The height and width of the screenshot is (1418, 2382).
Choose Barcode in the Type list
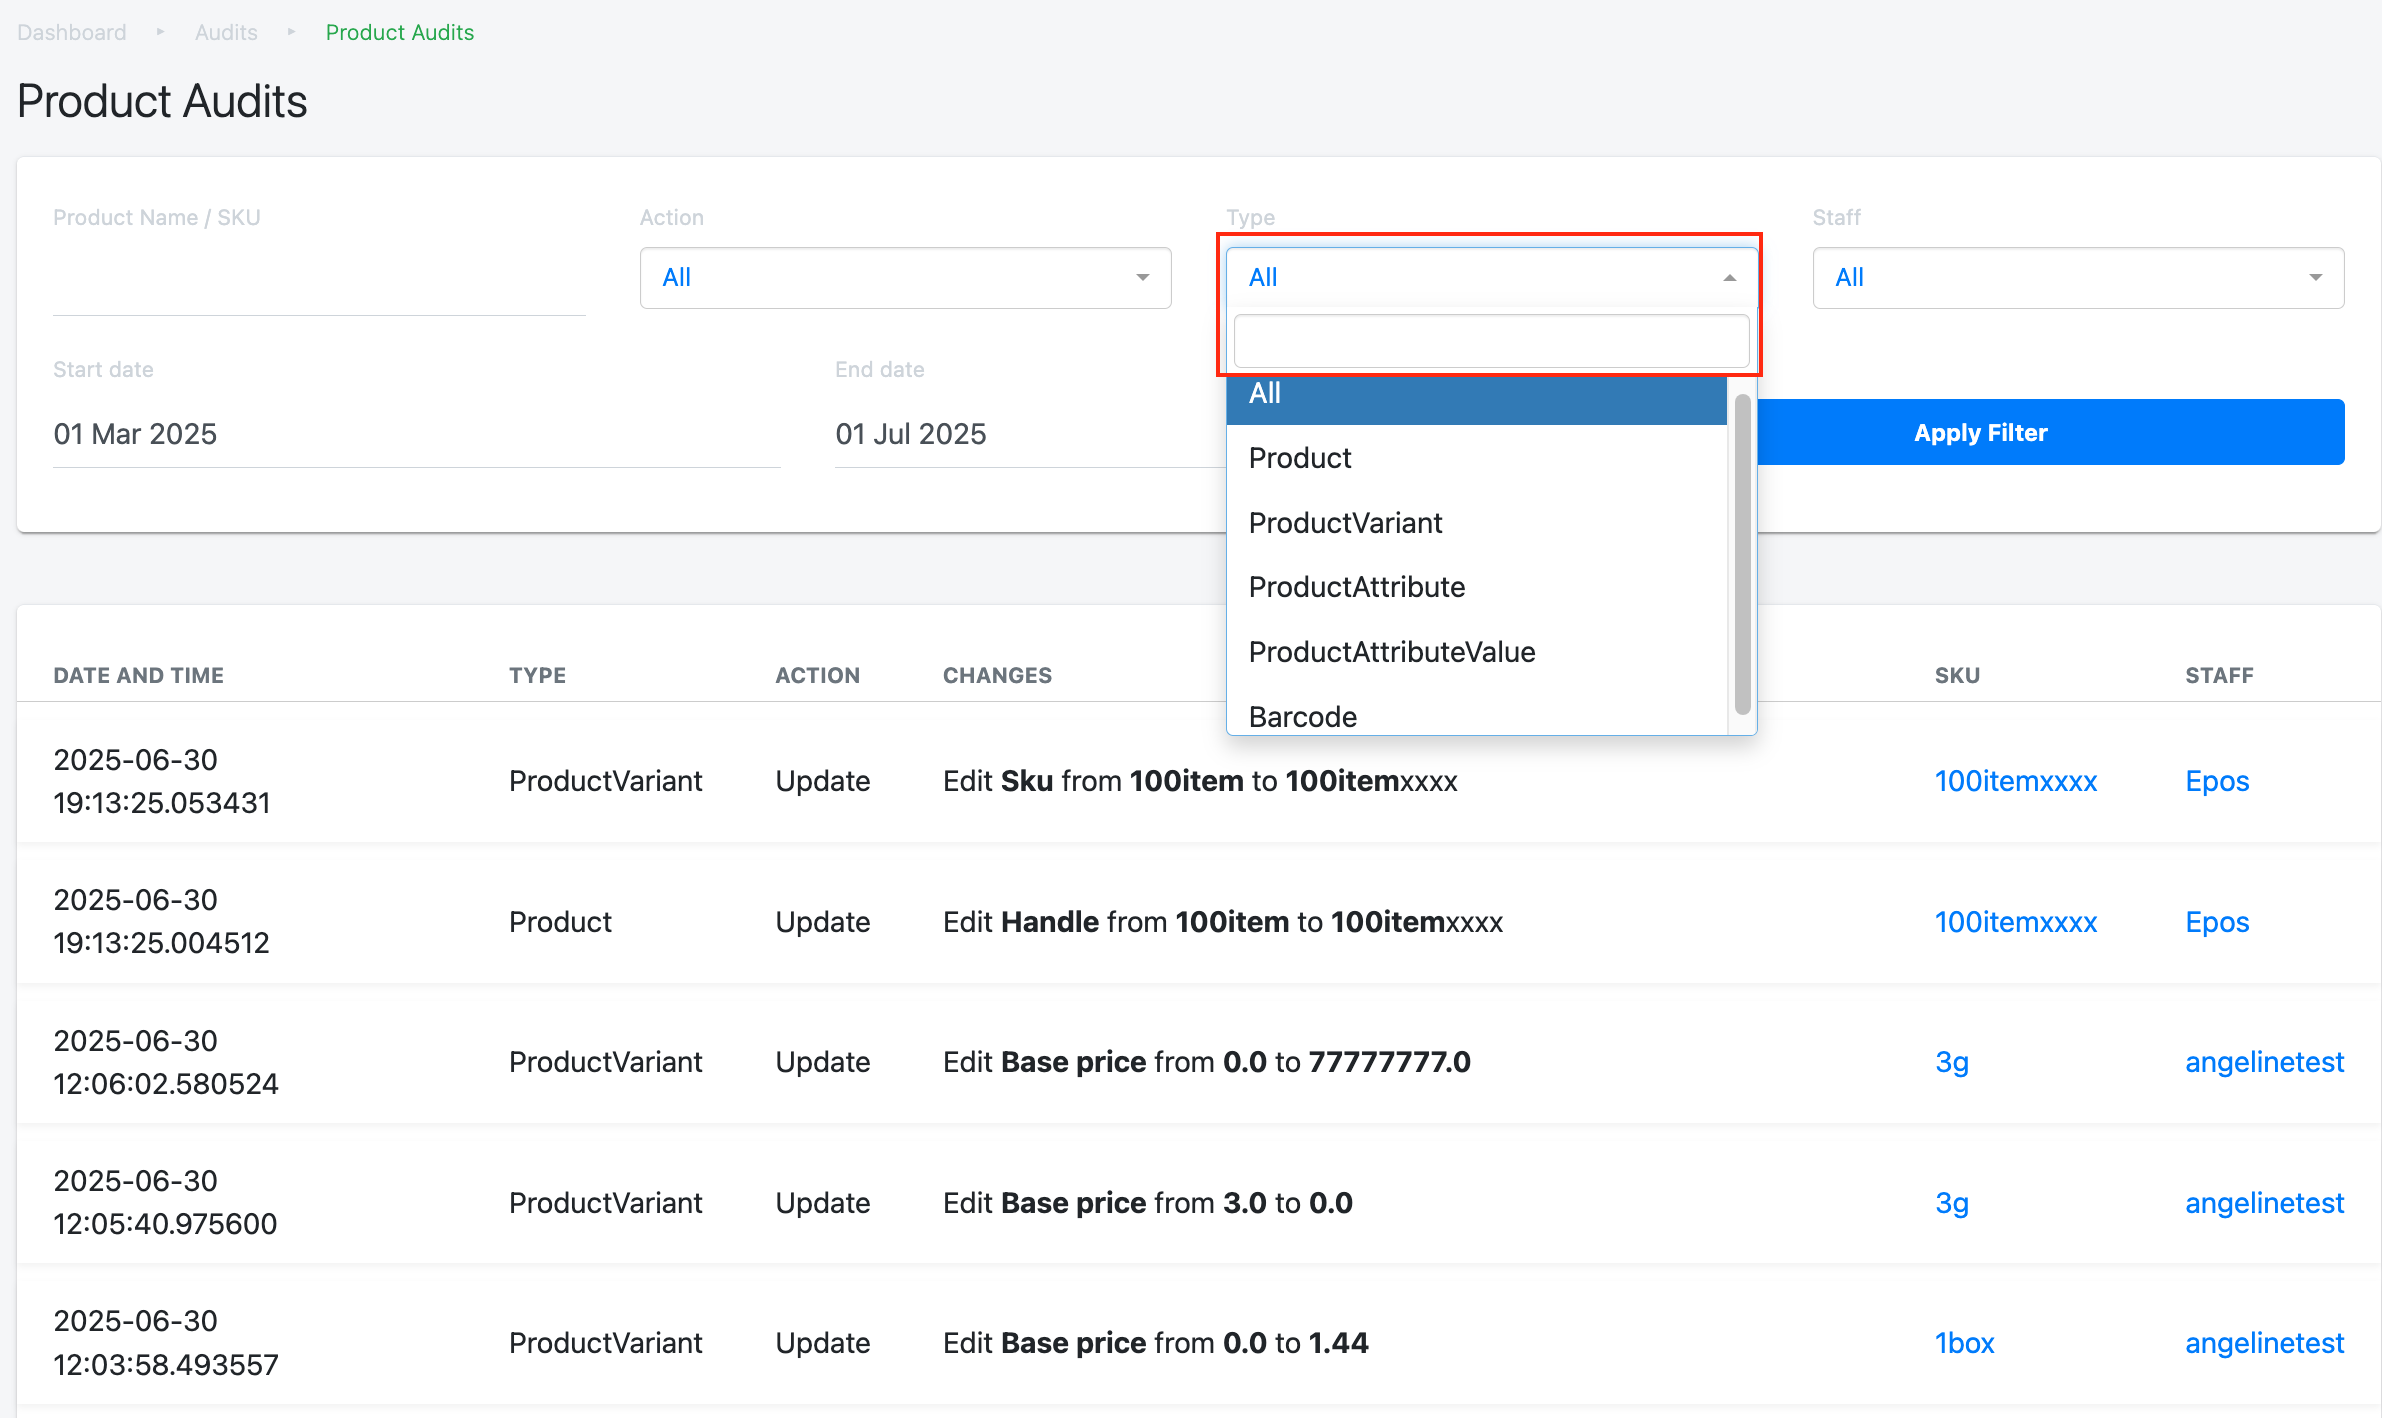(x=1303, y=716)
